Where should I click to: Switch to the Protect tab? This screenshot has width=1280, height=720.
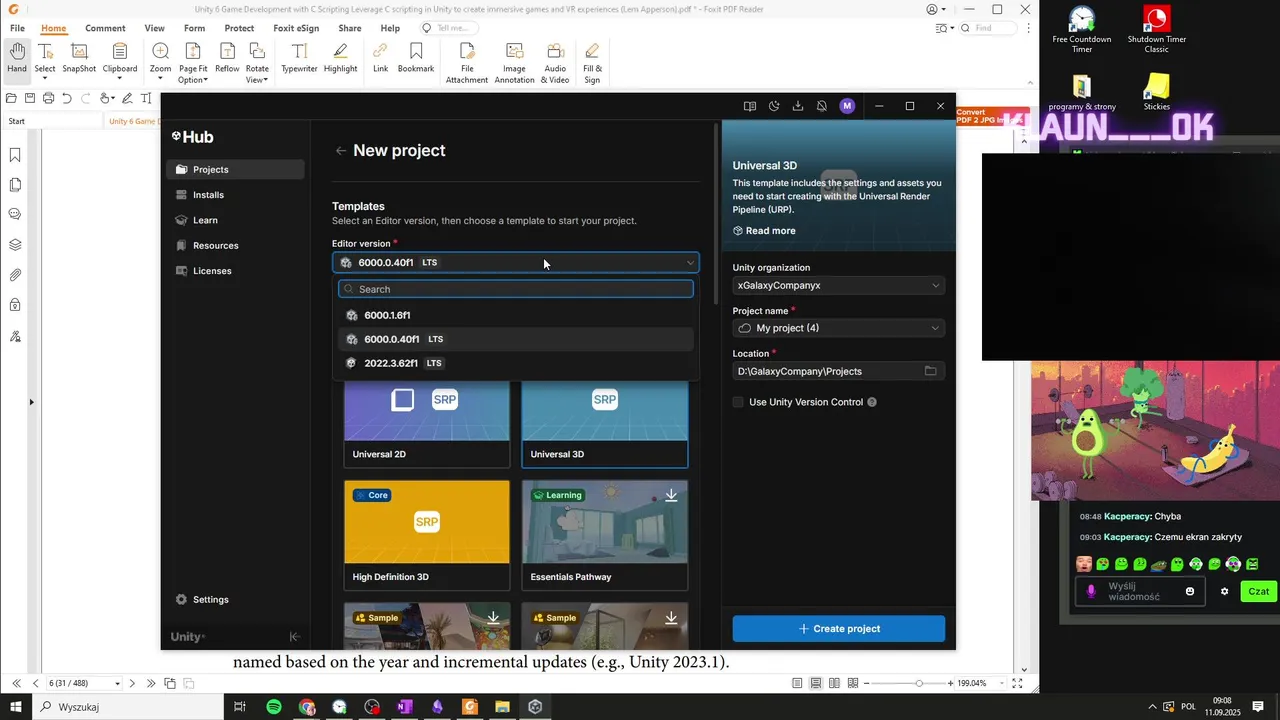point(239,28)
